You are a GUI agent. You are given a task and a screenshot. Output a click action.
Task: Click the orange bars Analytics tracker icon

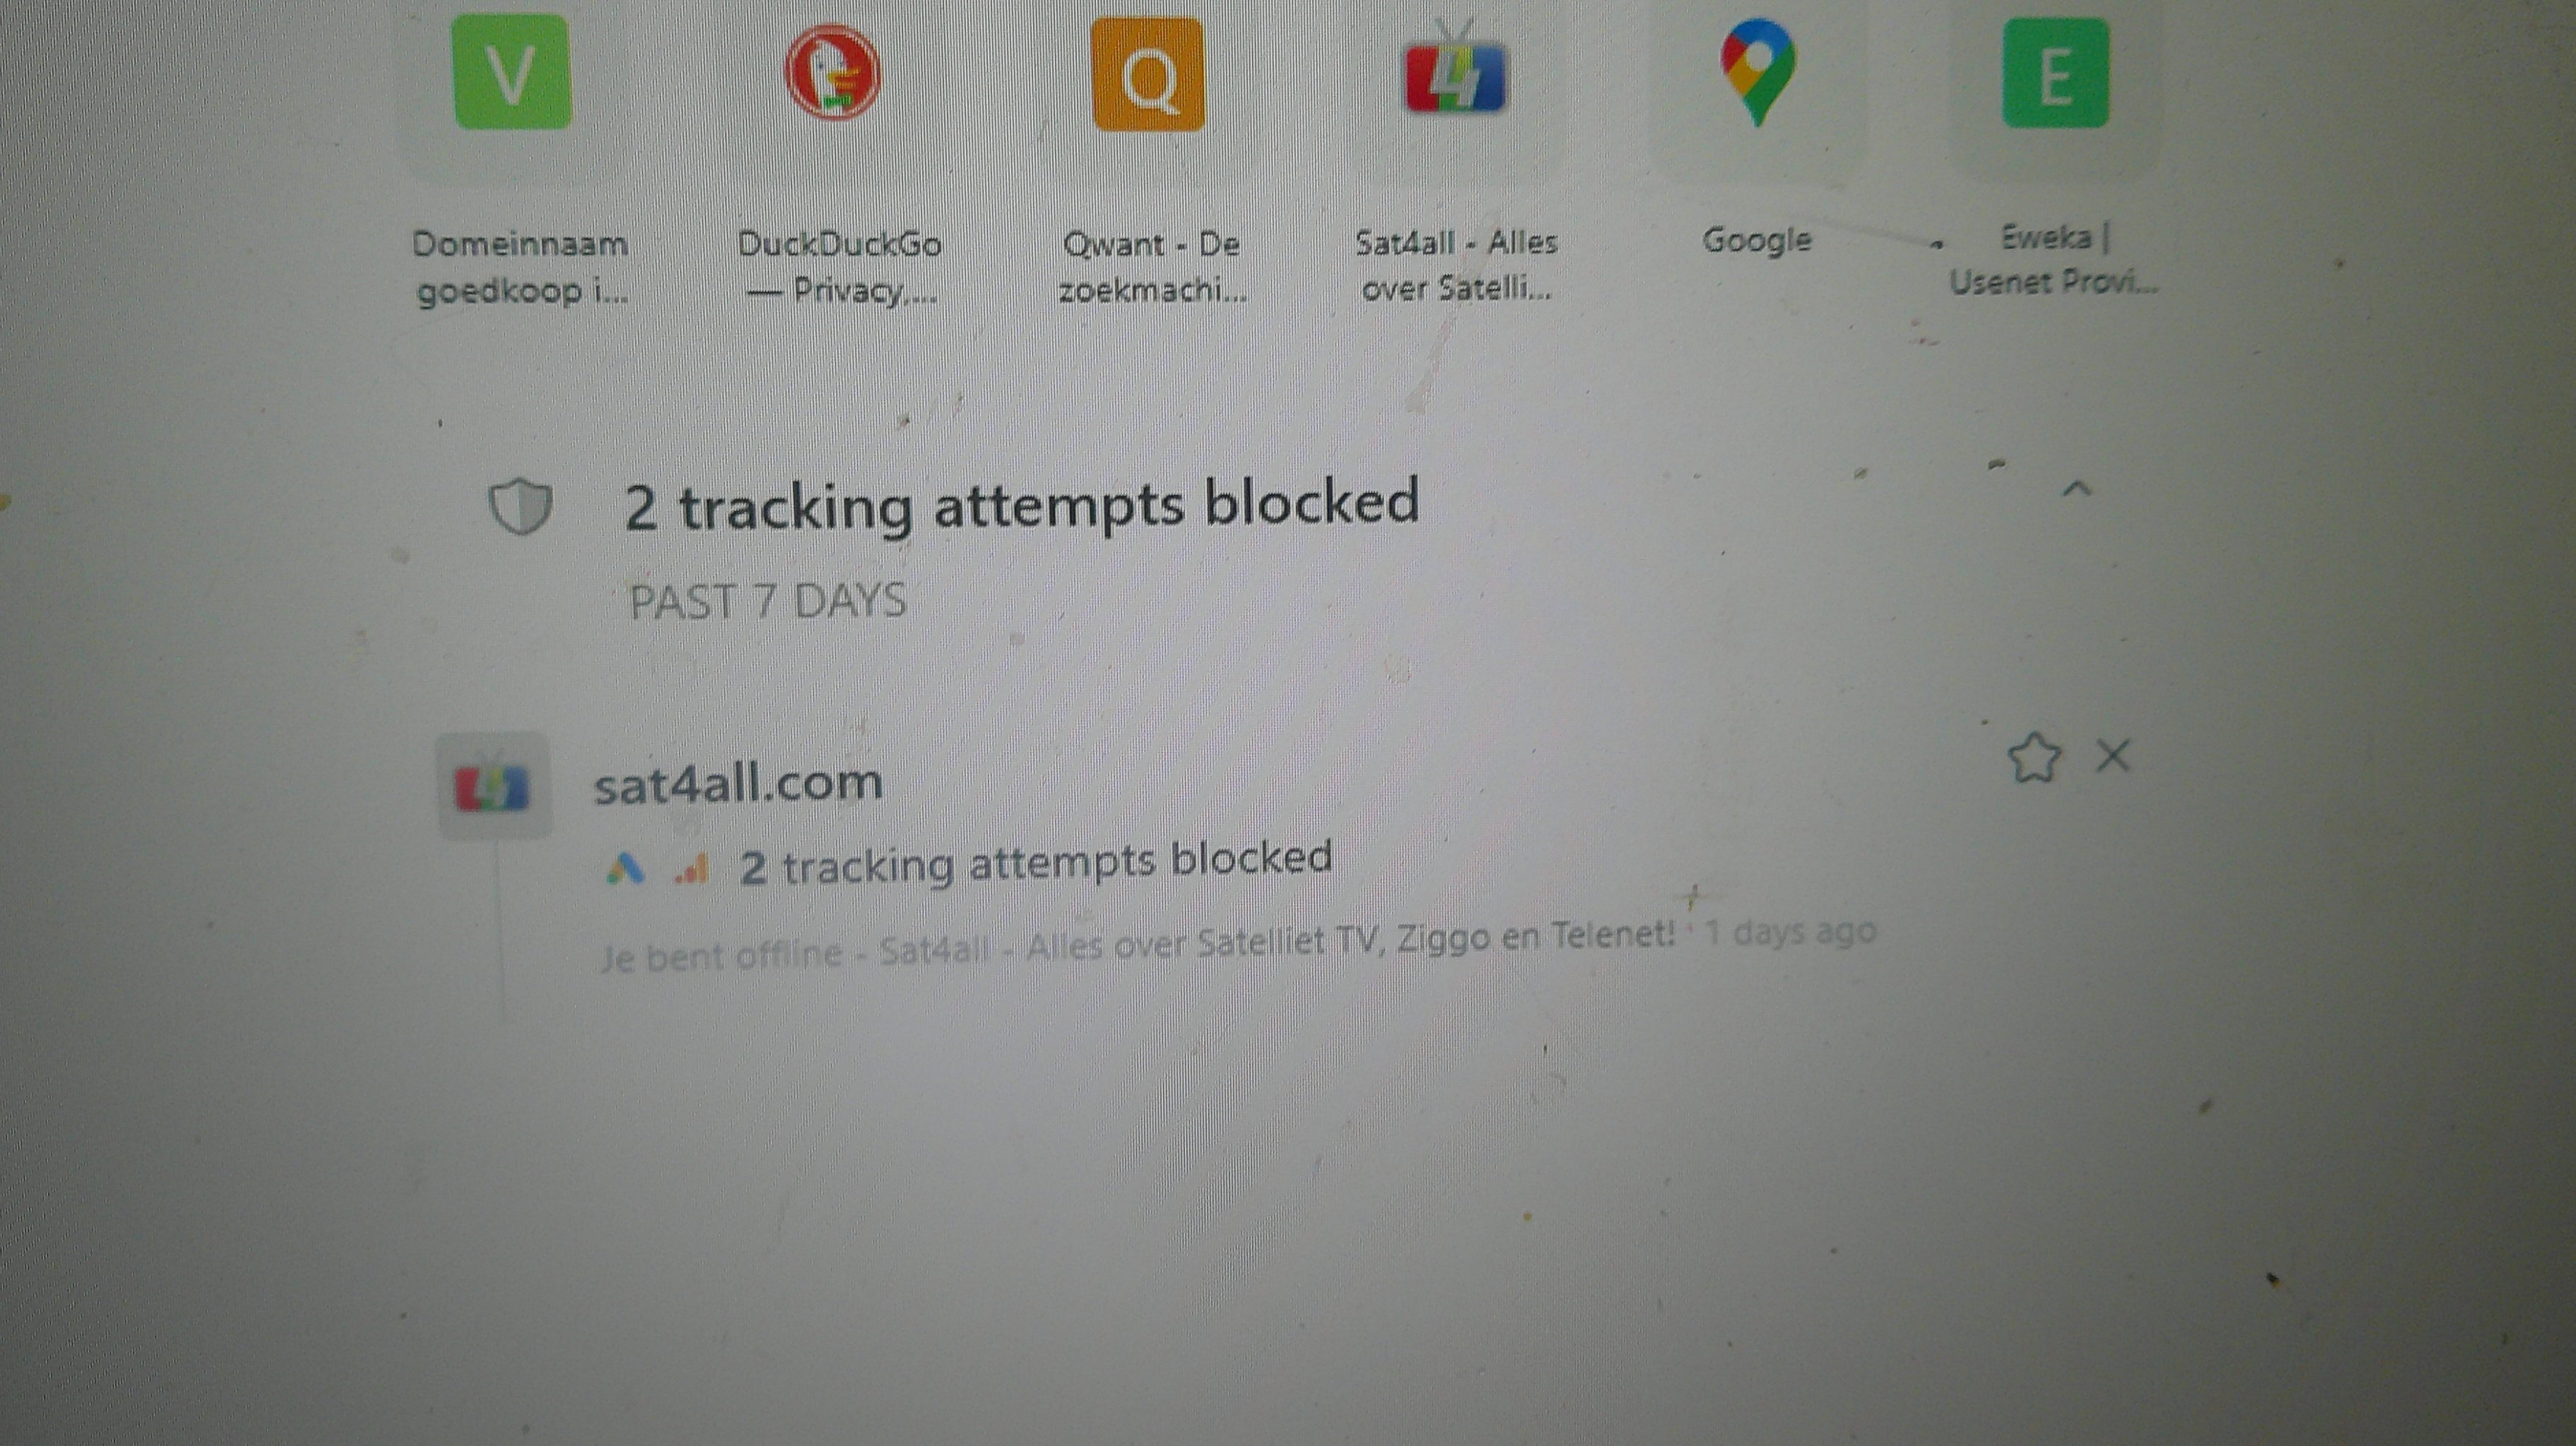pos(692,868)
